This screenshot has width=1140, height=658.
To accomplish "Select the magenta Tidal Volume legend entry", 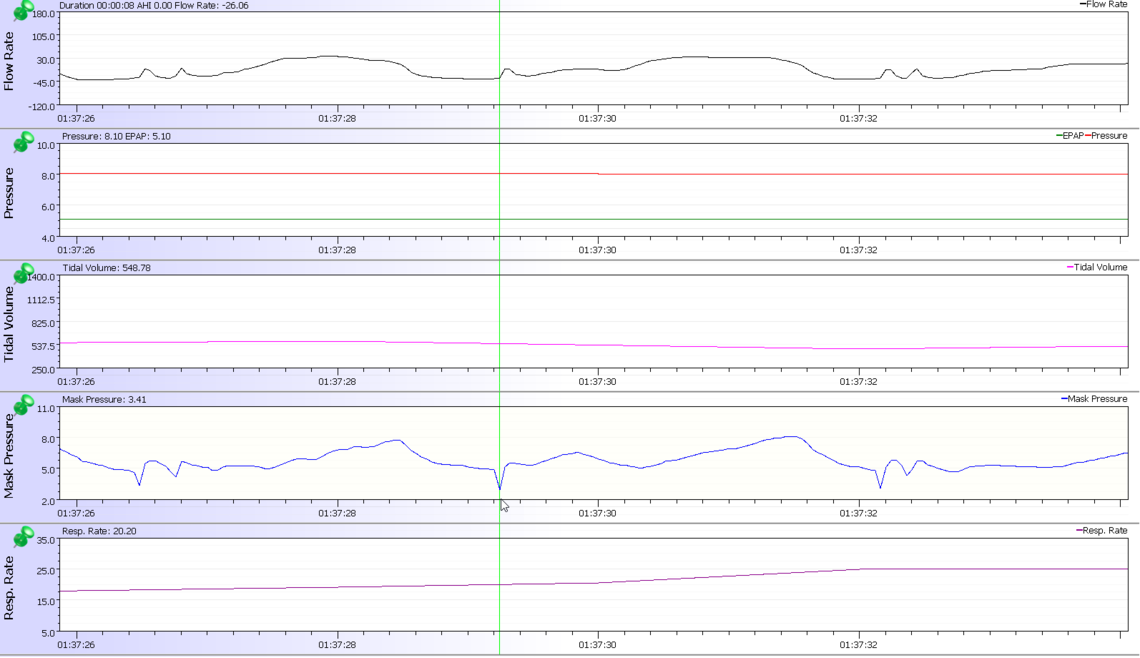I will pyautogui.click(x=1097, y=268).
